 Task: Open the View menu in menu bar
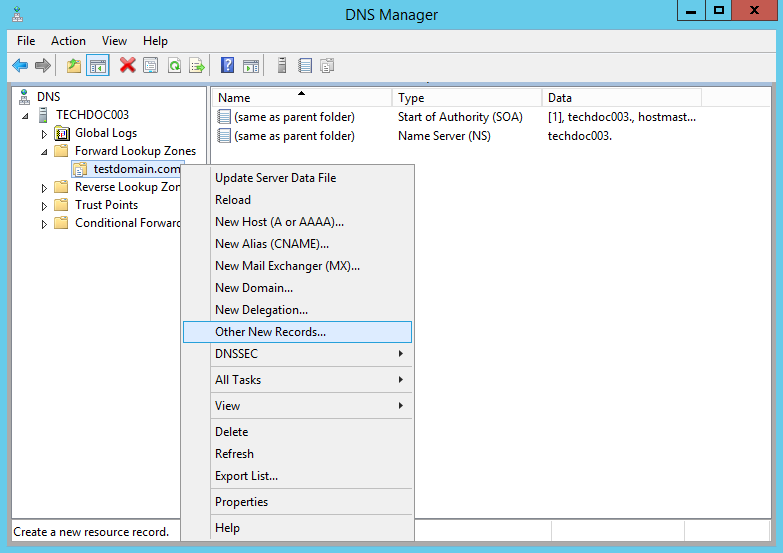(x=114, y=41)
